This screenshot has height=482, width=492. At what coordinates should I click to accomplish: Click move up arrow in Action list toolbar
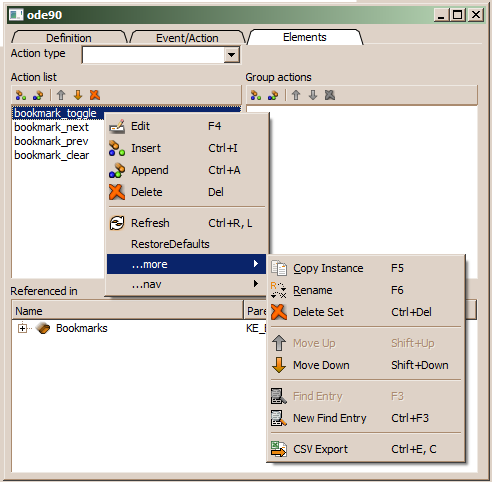pyautogui.click(x=61, y=95)
